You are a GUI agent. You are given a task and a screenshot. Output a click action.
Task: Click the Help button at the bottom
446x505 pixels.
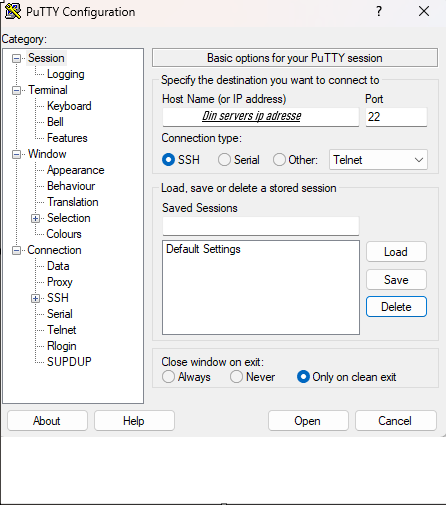[x=134, y=421]
